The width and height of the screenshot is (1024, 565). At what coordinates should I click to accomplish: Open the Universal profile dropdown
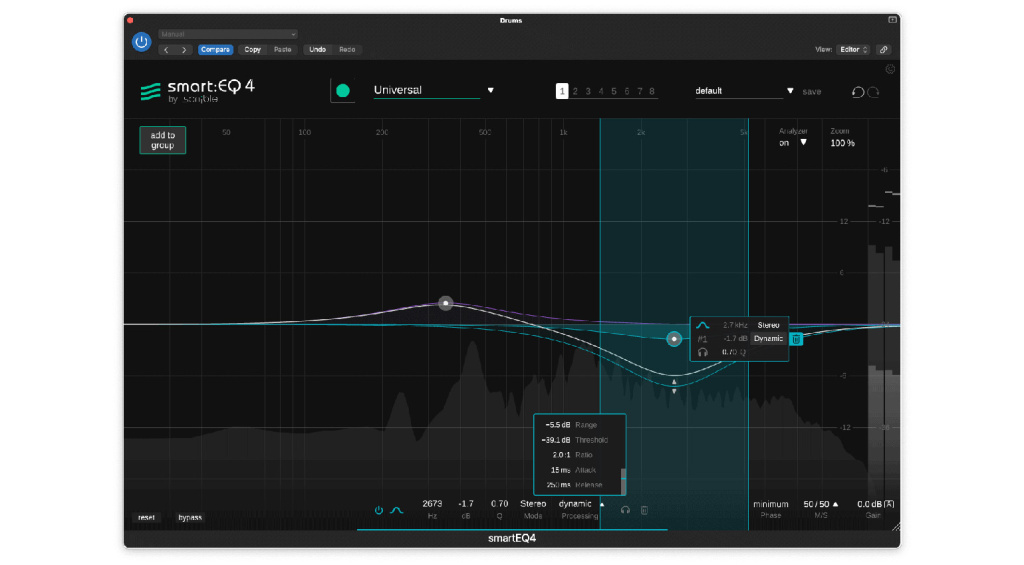[434, 90]
